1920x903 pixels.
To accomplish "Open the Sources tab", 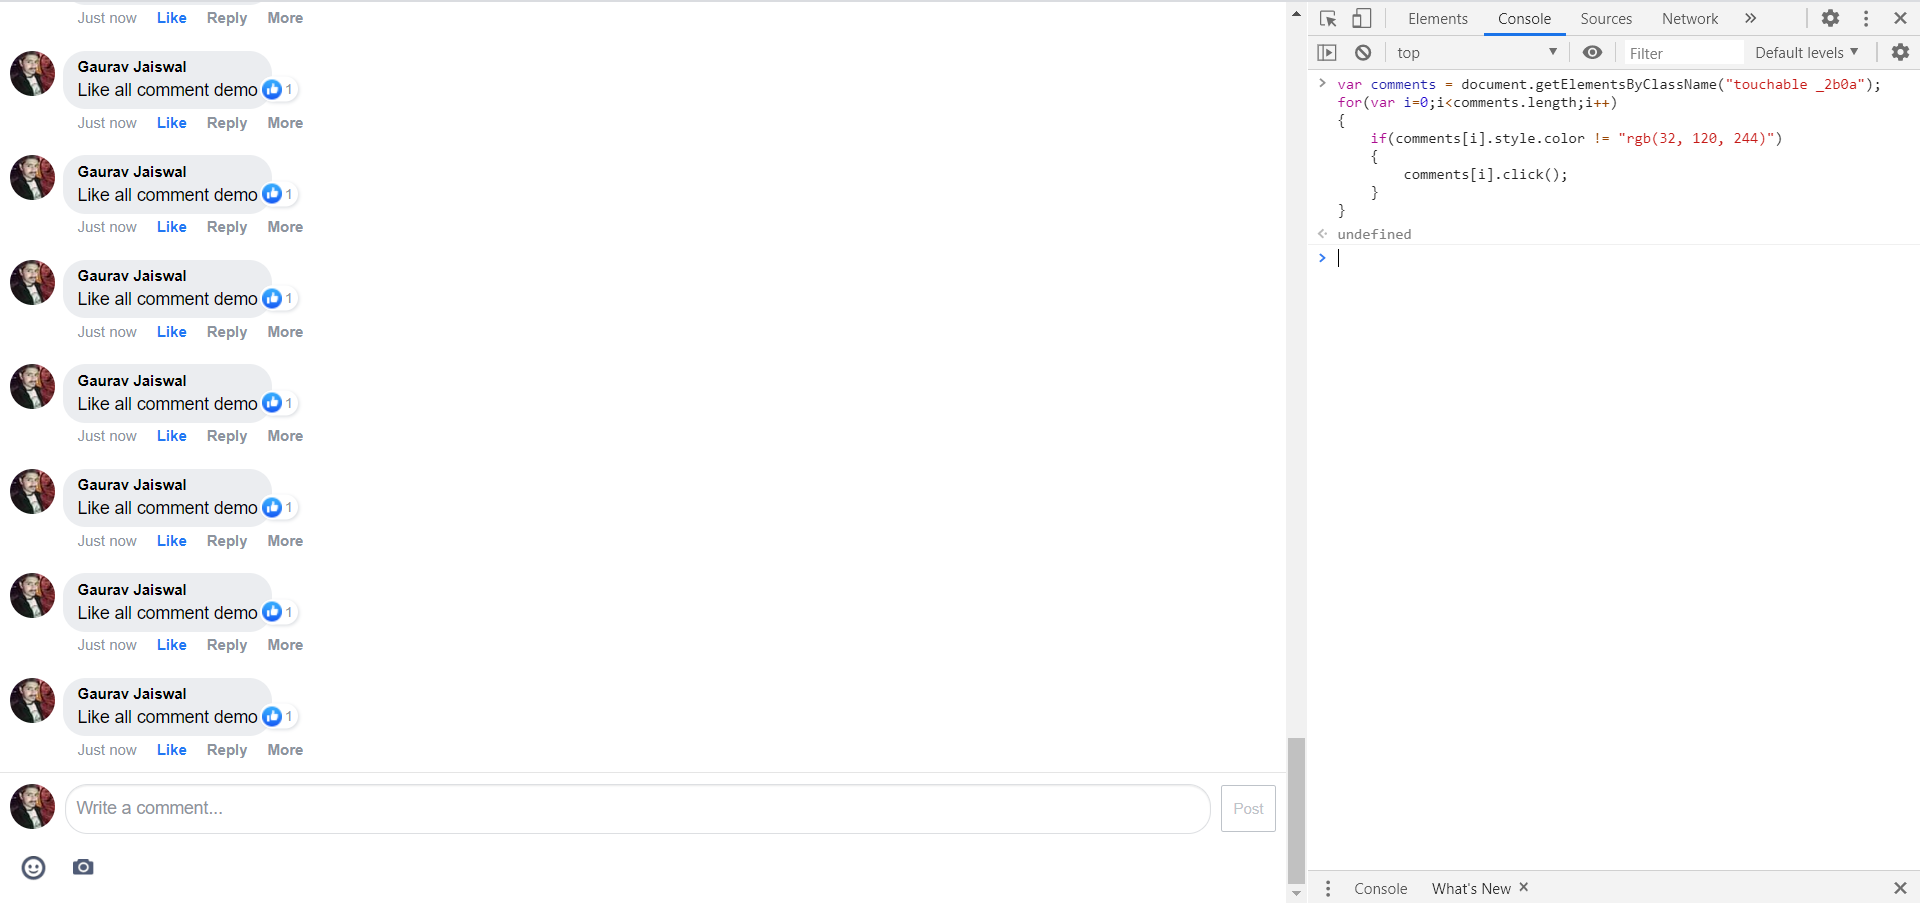I will pos(1606,19).
